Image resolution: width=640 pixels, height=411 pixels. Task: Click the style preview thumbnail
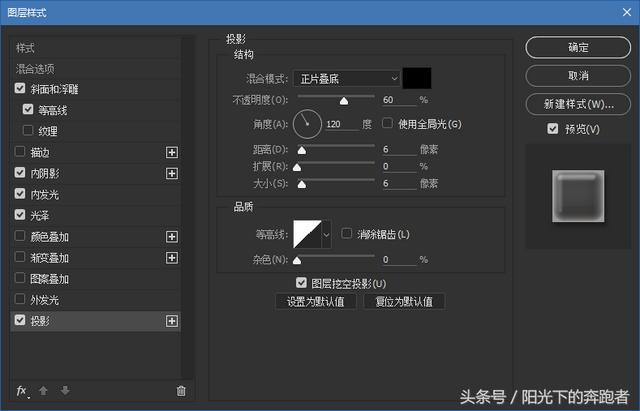[578, 196]
